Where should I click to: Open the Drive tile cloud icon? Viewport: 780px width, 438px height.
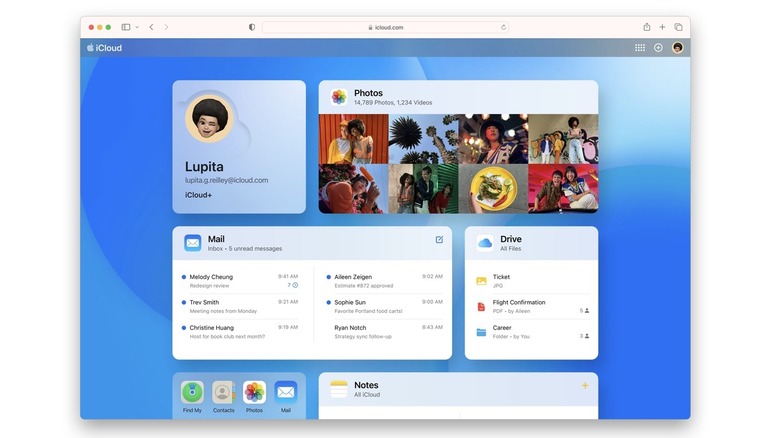click(485, 243)
